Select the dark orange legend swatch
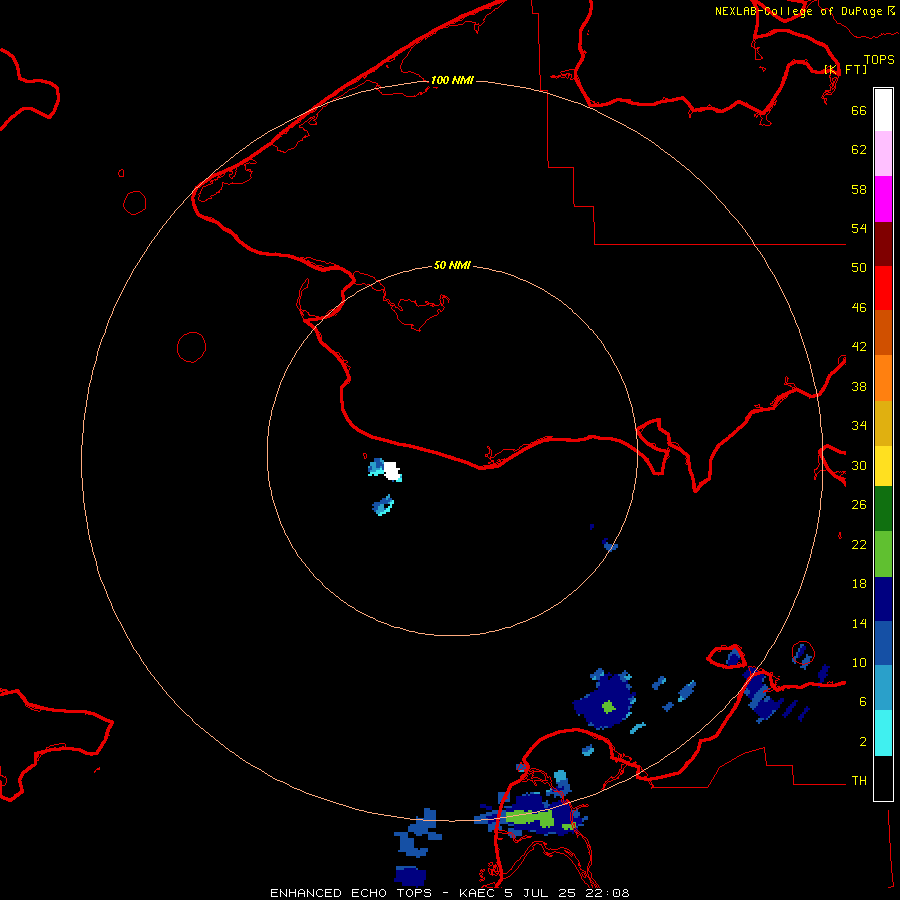This screenshot has height=900, width=900. [x=883, y=332]
